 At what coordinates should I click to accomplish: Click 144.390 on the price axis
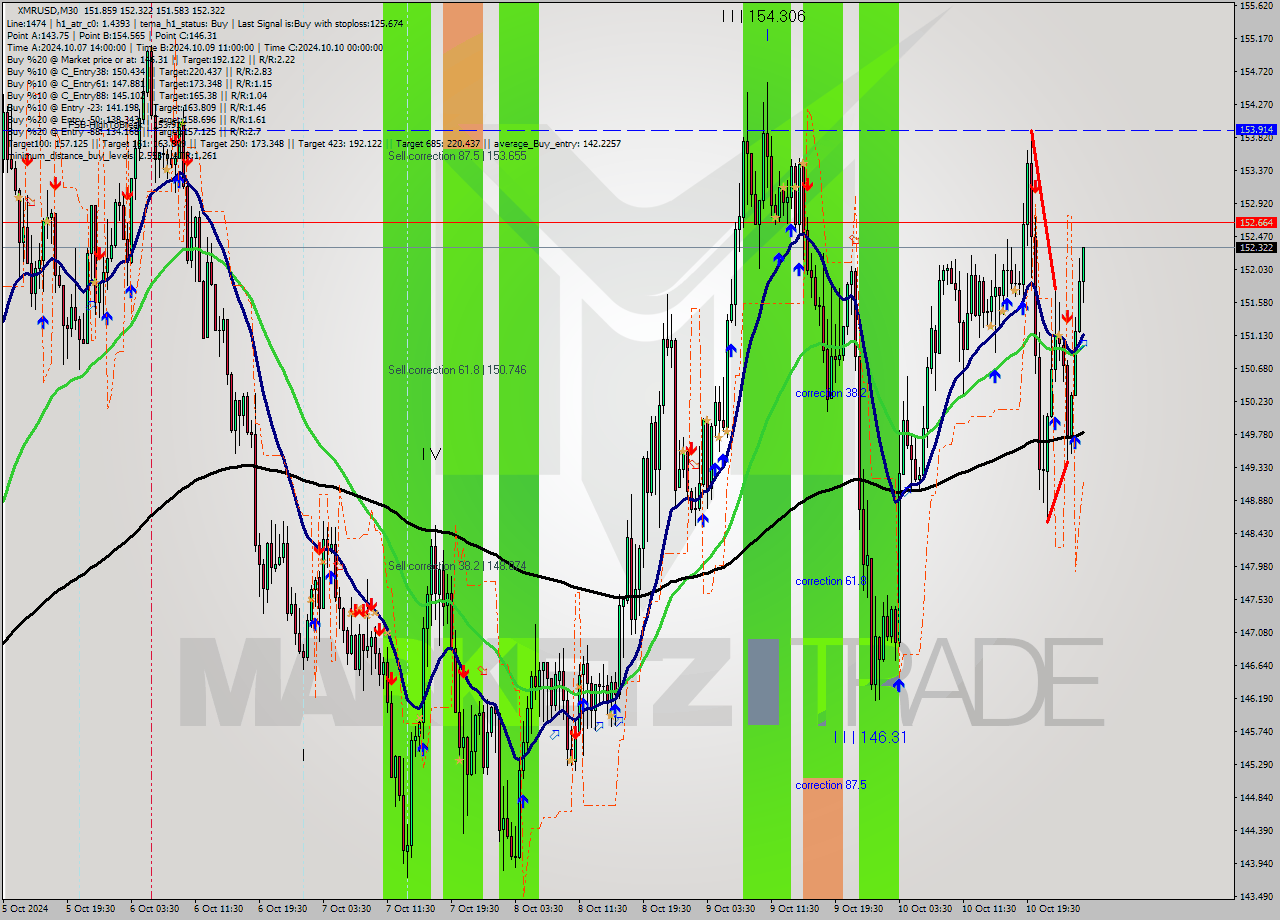pos(1256,831)
